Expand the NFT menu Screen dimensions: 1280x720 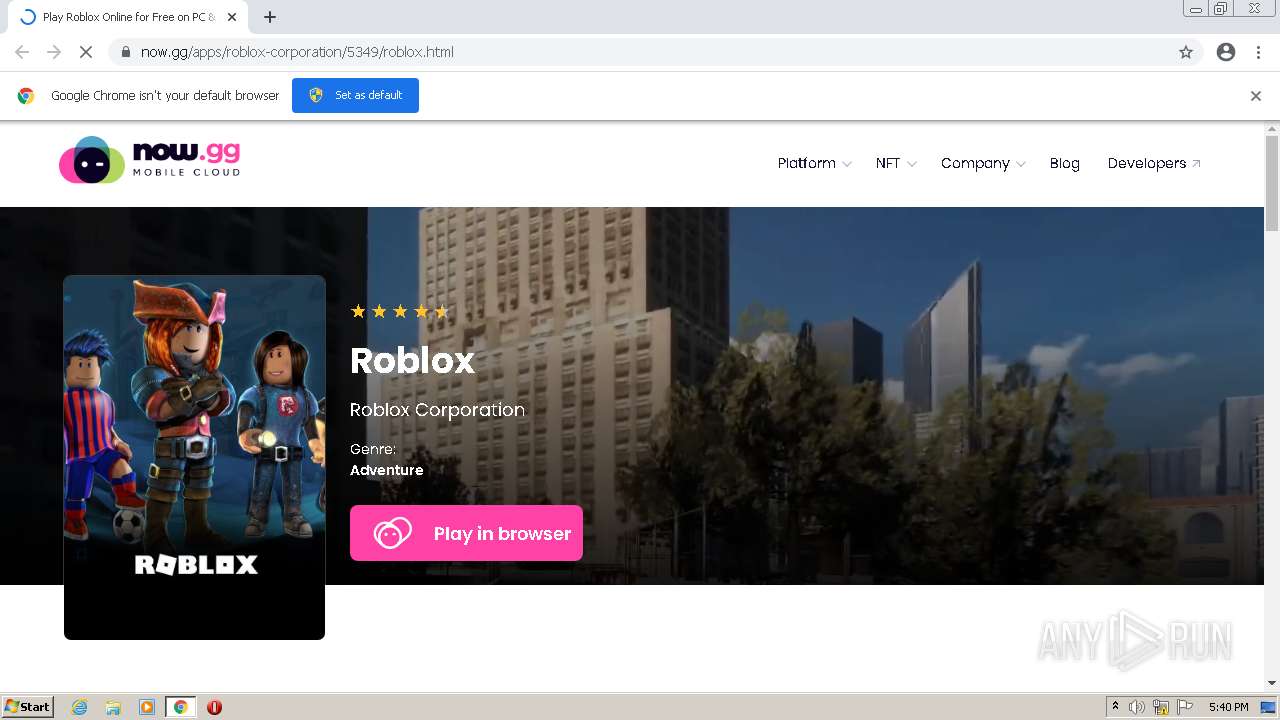(896, 163)
